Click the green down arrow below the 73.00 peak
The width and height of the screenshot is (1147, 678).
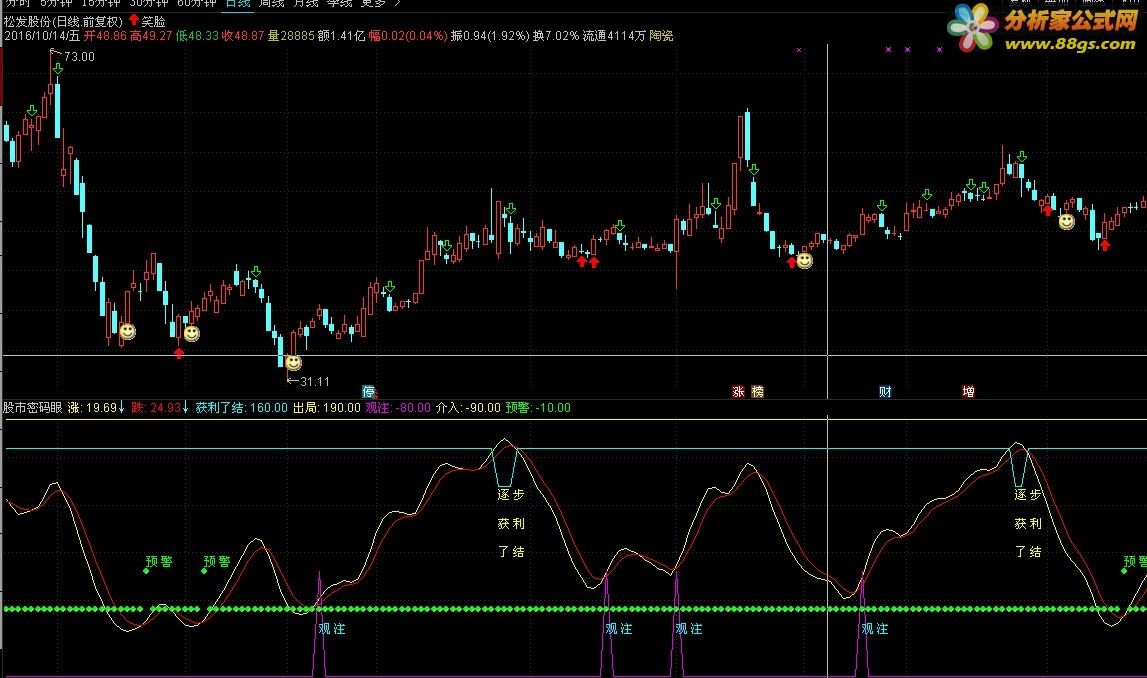tap(58, 69)
